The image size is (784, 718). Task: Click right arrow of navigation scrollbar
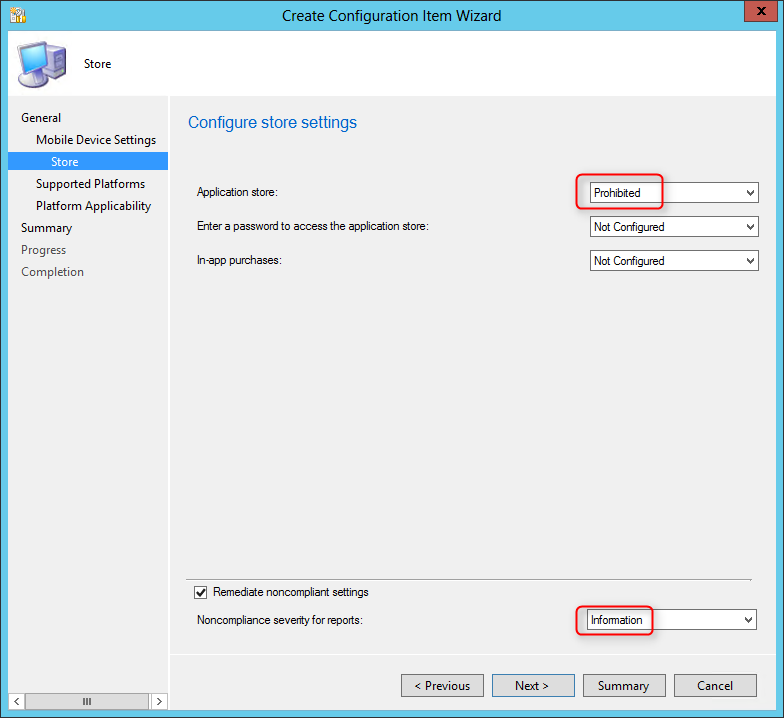click(159, 701)
